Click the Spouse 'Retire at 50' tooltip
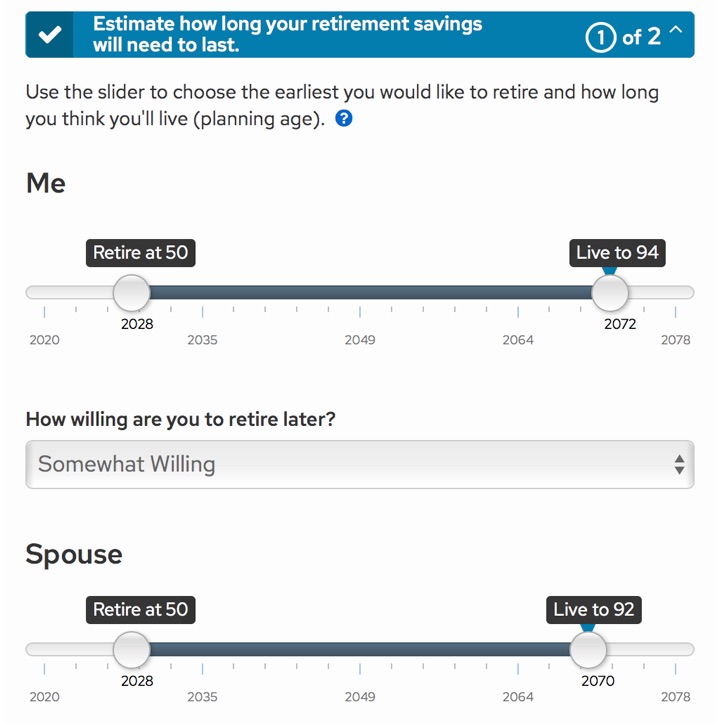This screenshot has width=720, height=724. (140, 610)
